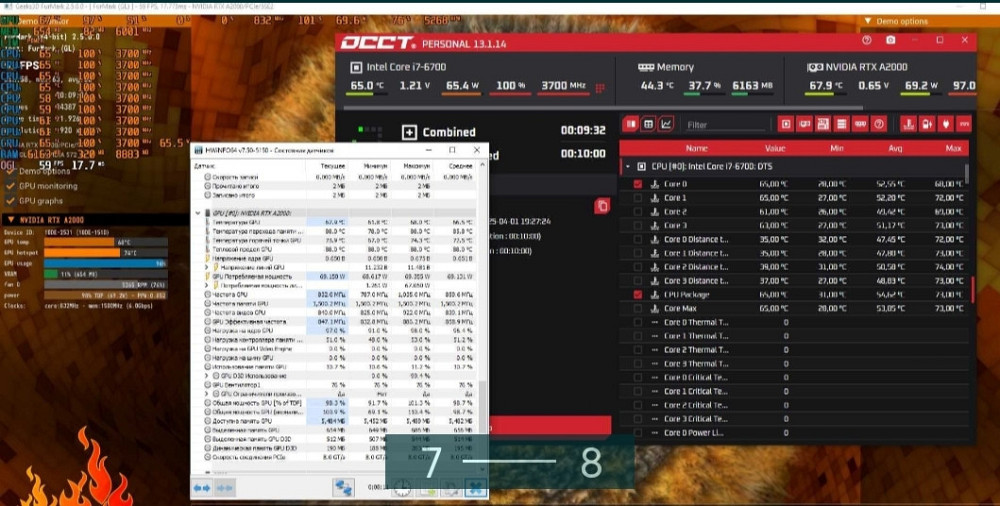1000x506 pixels.
Task: Switch monitoring to table view icon
Action: point(649,124)
